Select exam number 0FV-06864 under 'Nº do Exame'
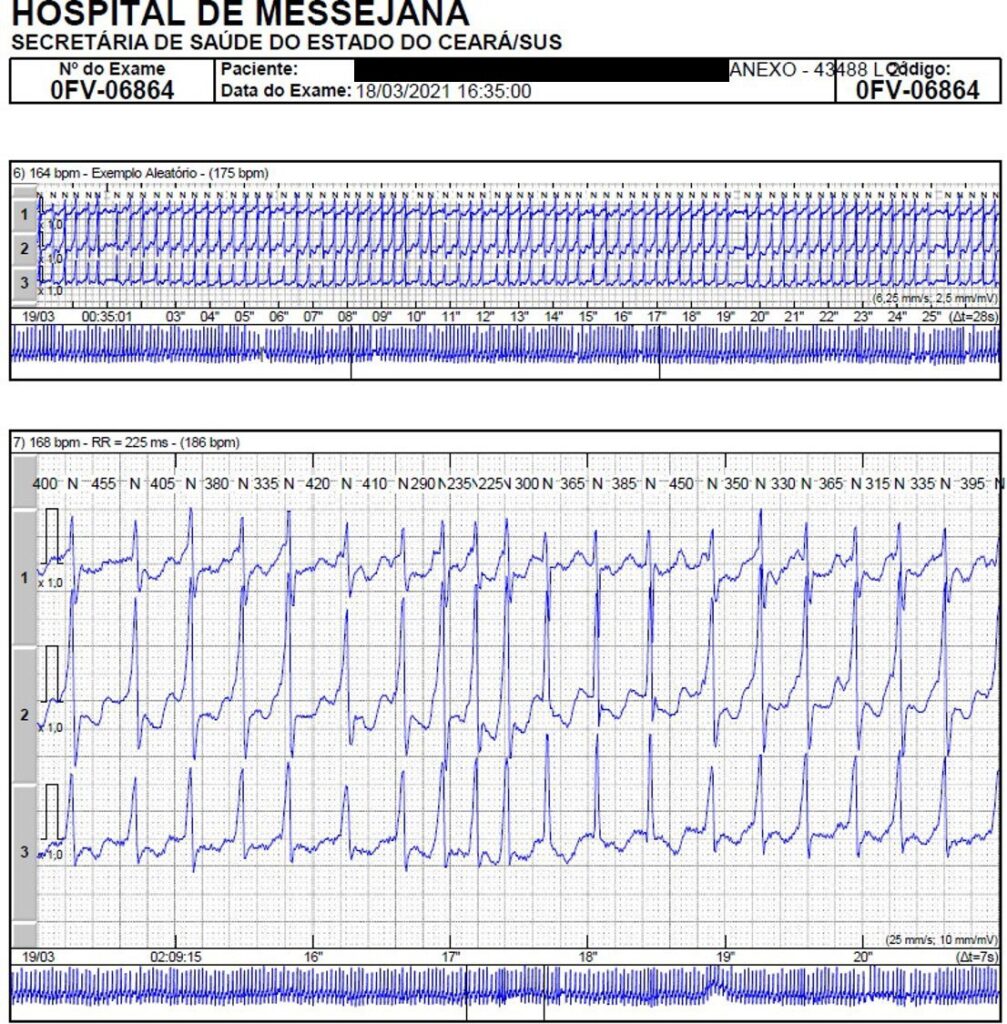This screenshot has width=1007, height=1024. (112, 90)
